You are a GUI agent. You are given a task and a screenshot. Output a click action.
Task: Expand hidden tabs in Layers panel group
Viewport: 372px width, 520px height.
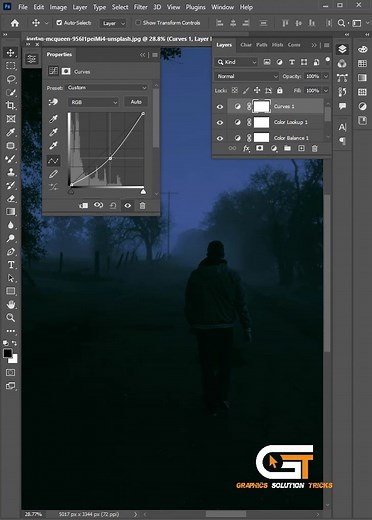pos(314,45)
